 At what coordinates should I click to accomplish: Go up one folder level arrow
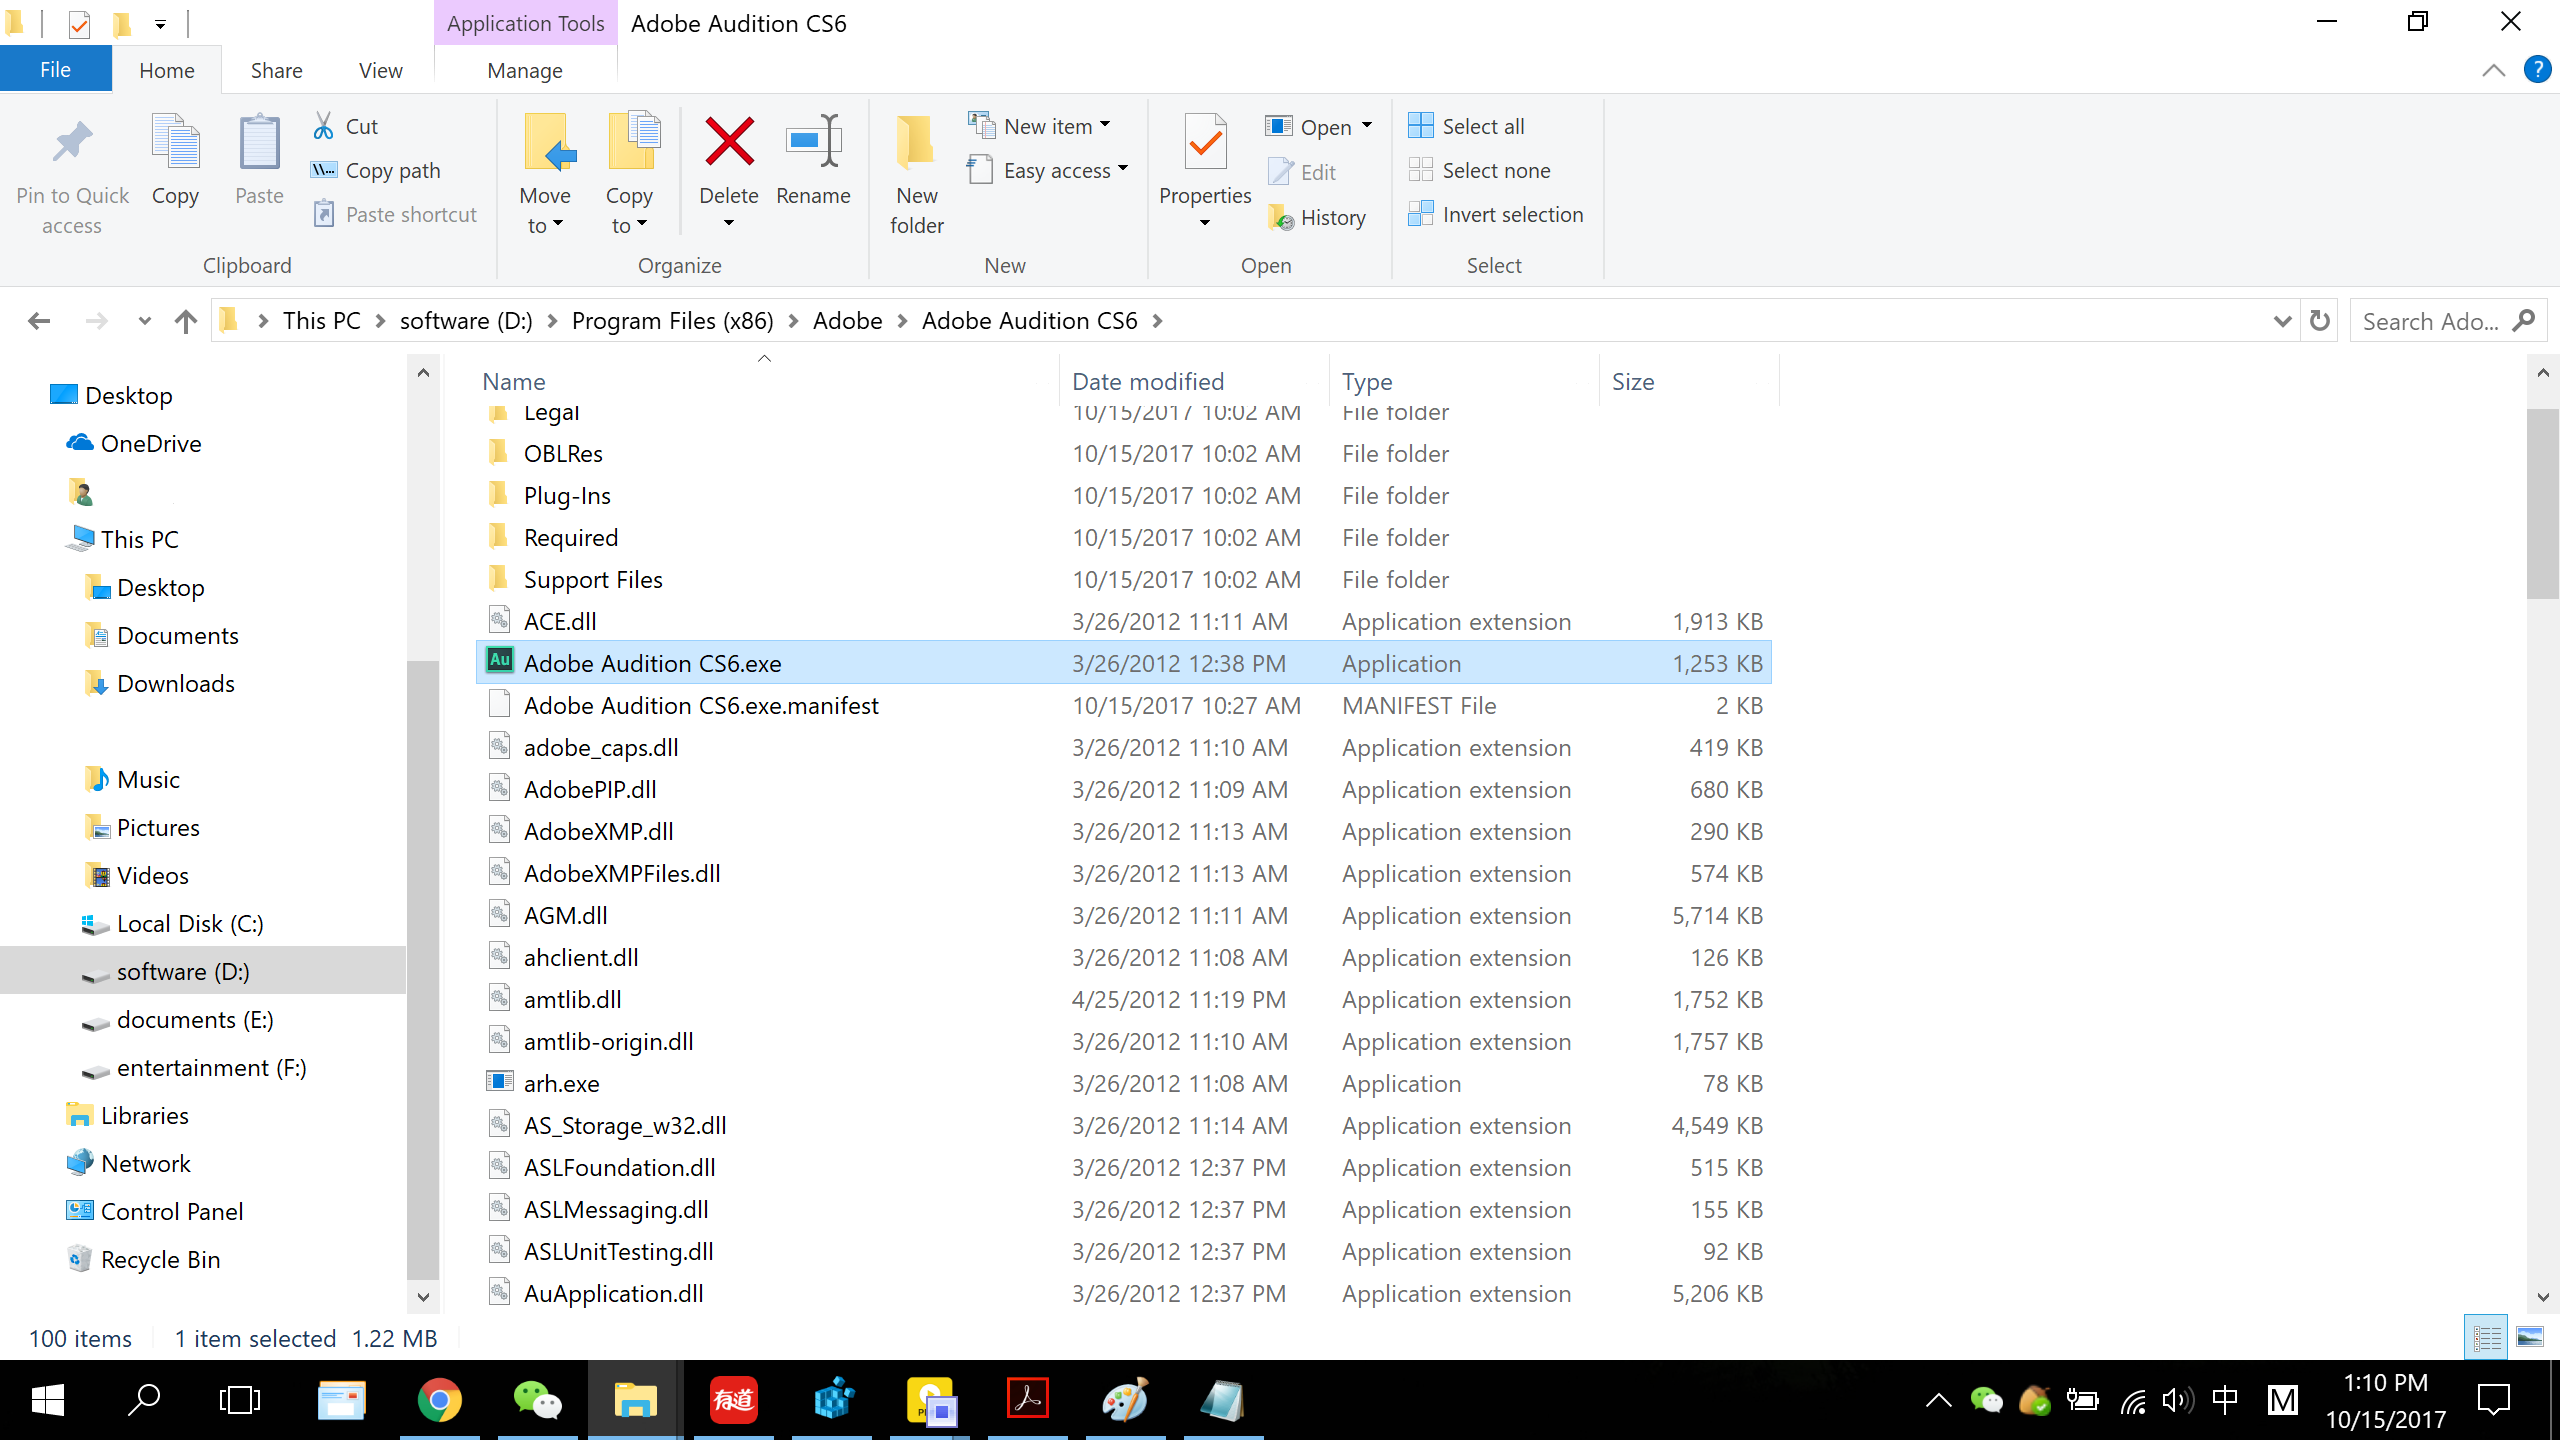pyautogui.click(x=185, y=321)
